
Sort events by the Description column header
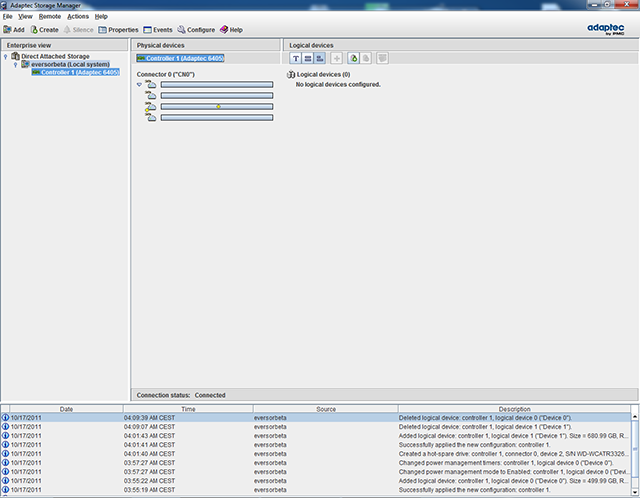tap(514, 409)
